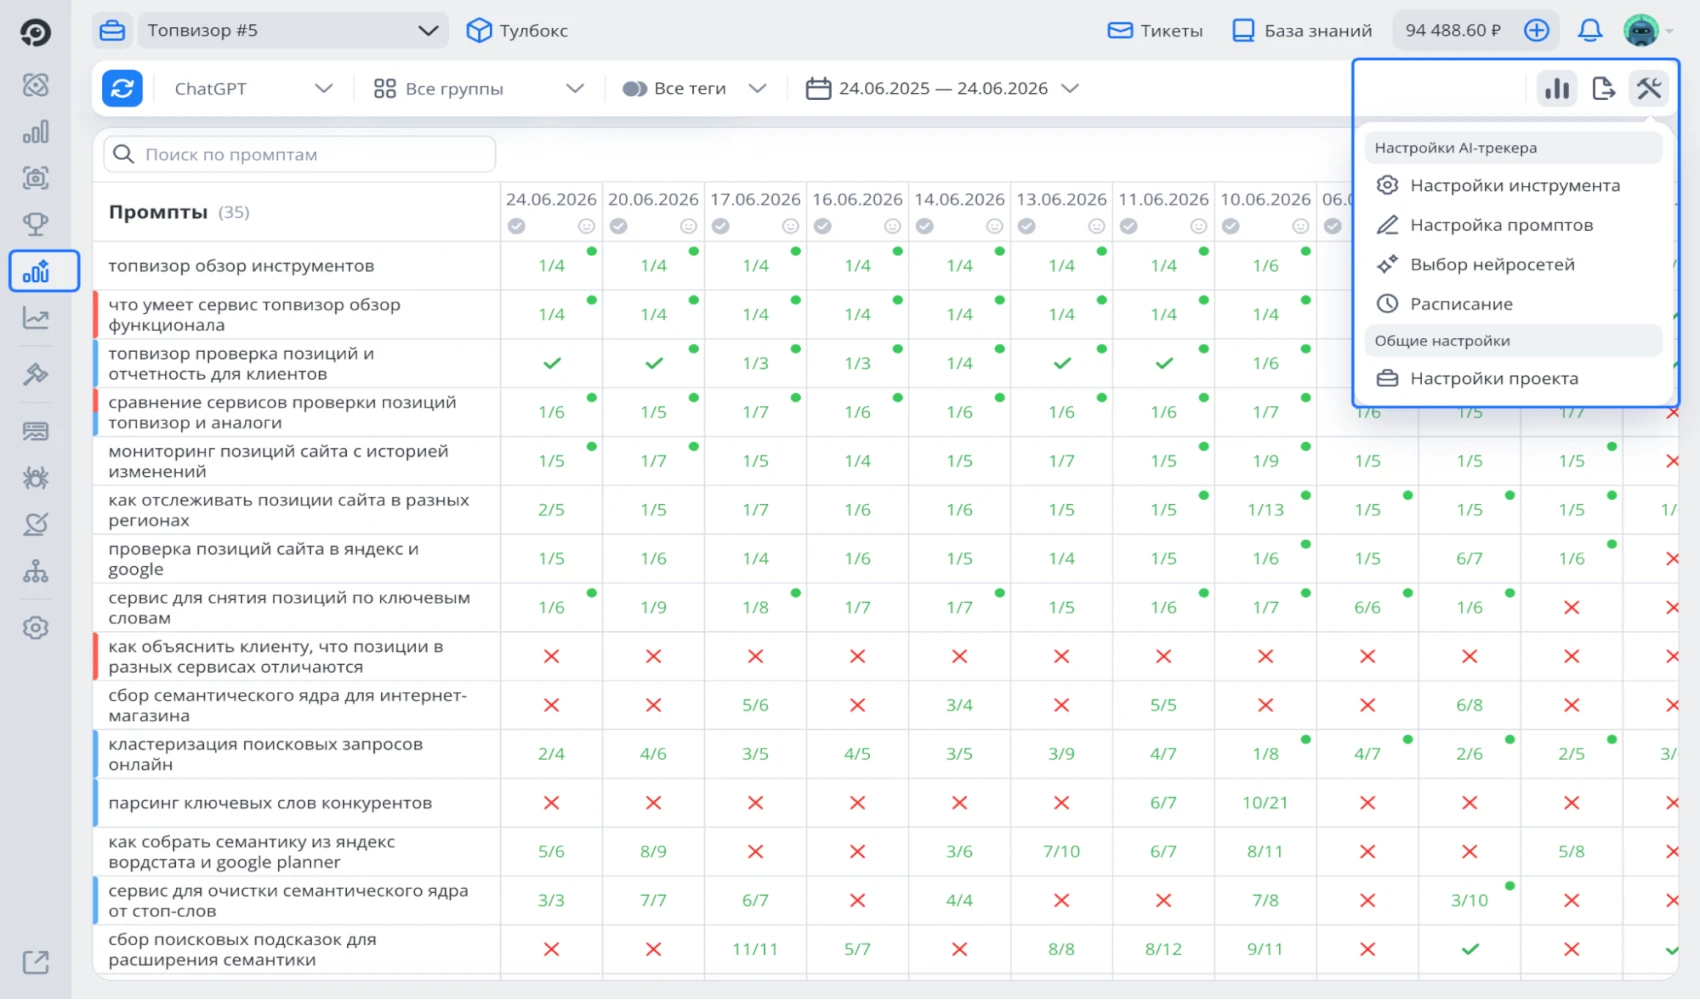Expand the ChatGPT neural network dropdown
1700x1000 pixels.
[254, 89]
